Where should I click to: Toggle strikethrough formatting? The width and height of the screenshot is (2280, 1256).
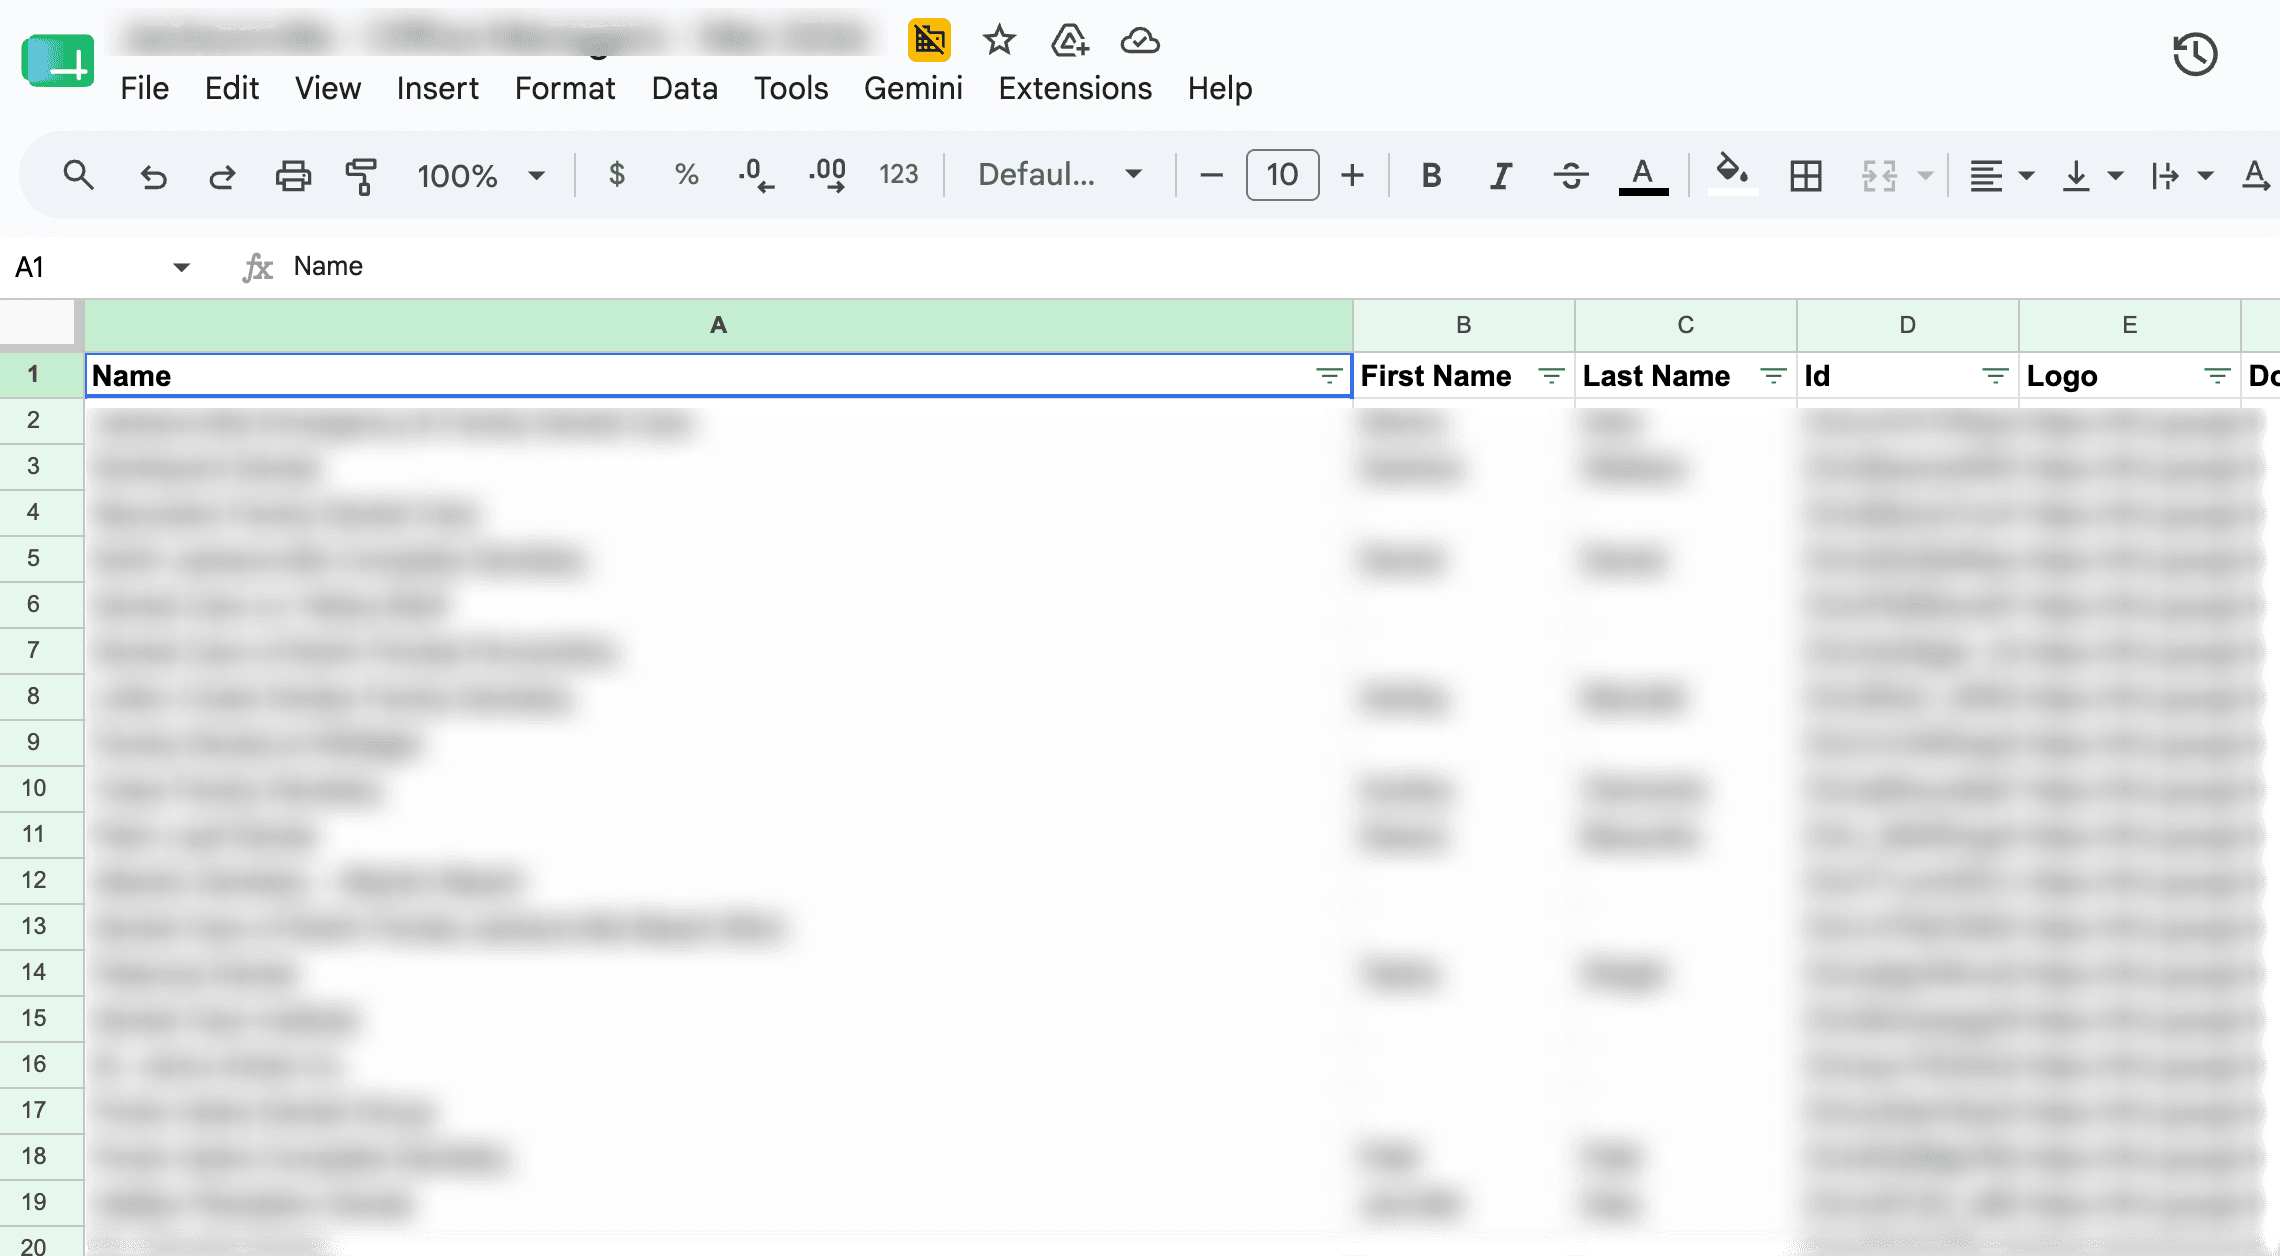pyautogui.click(x=1571, y=176)
